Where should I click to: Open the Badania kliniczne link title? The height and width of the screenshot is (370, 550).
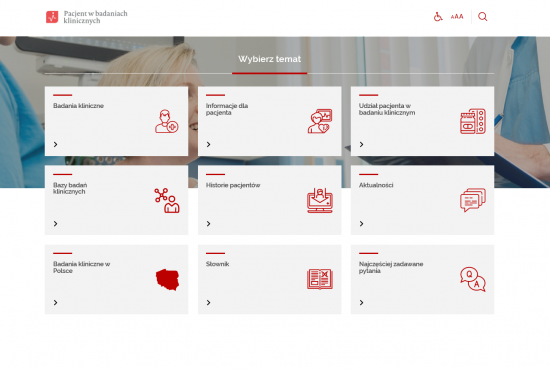click(x=78, y=106)
